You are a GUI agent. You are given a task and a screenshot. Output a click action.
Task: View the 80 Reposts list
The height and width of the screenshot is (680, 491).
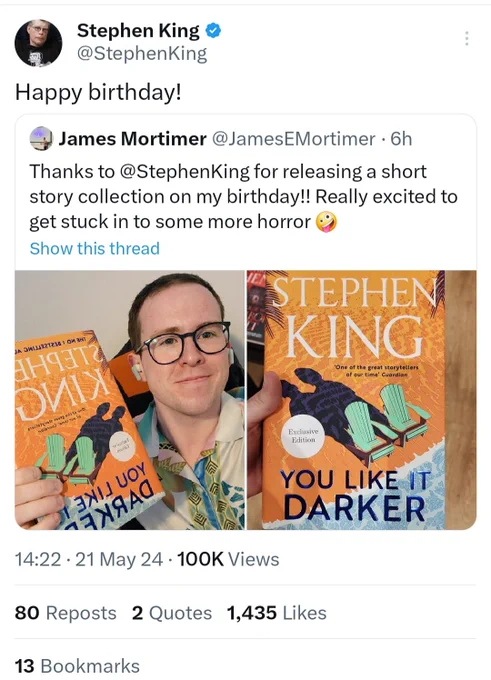65,613
